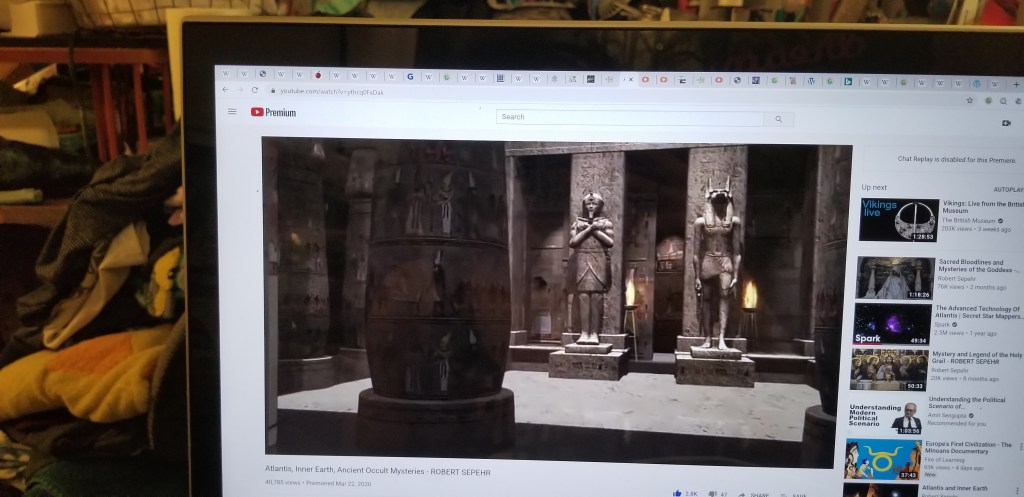
Task: Click the YouTube Premium logo
Action: pos(273,113)
